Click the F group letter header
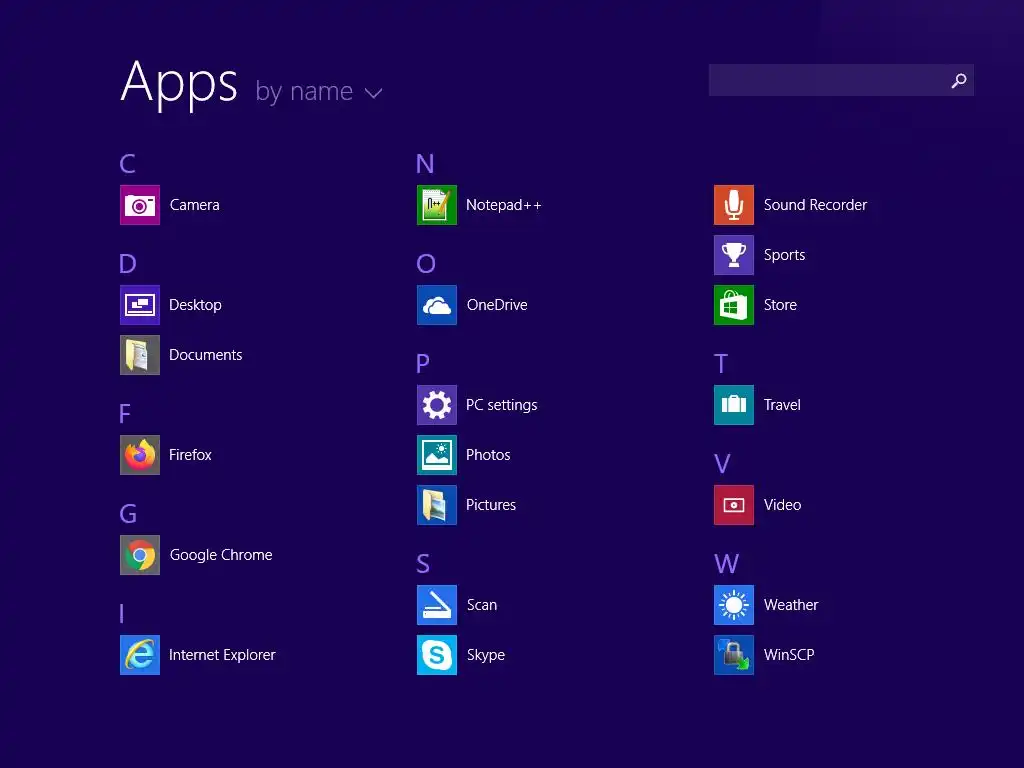 tap(125, 413)
